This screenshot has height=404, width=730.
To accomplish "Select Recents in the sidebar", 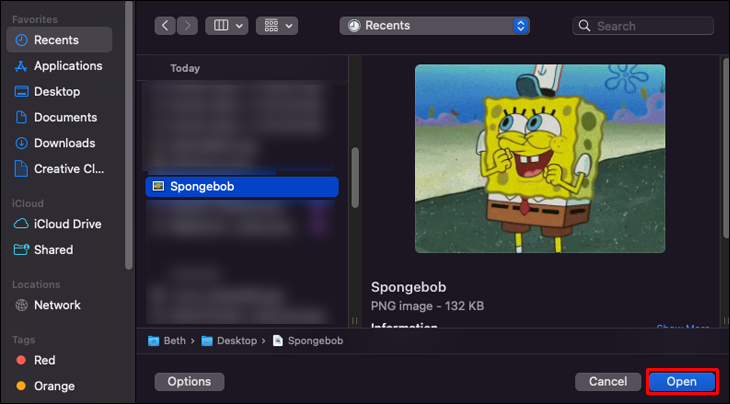I will tap(56, 40).
